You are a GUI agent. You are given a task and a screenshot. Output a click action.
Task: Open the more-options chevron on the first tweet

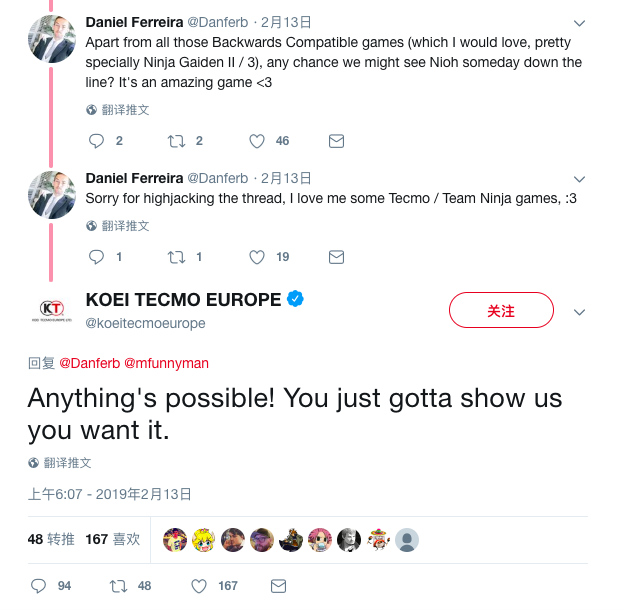pyautogui.click(x=579, y=22)
